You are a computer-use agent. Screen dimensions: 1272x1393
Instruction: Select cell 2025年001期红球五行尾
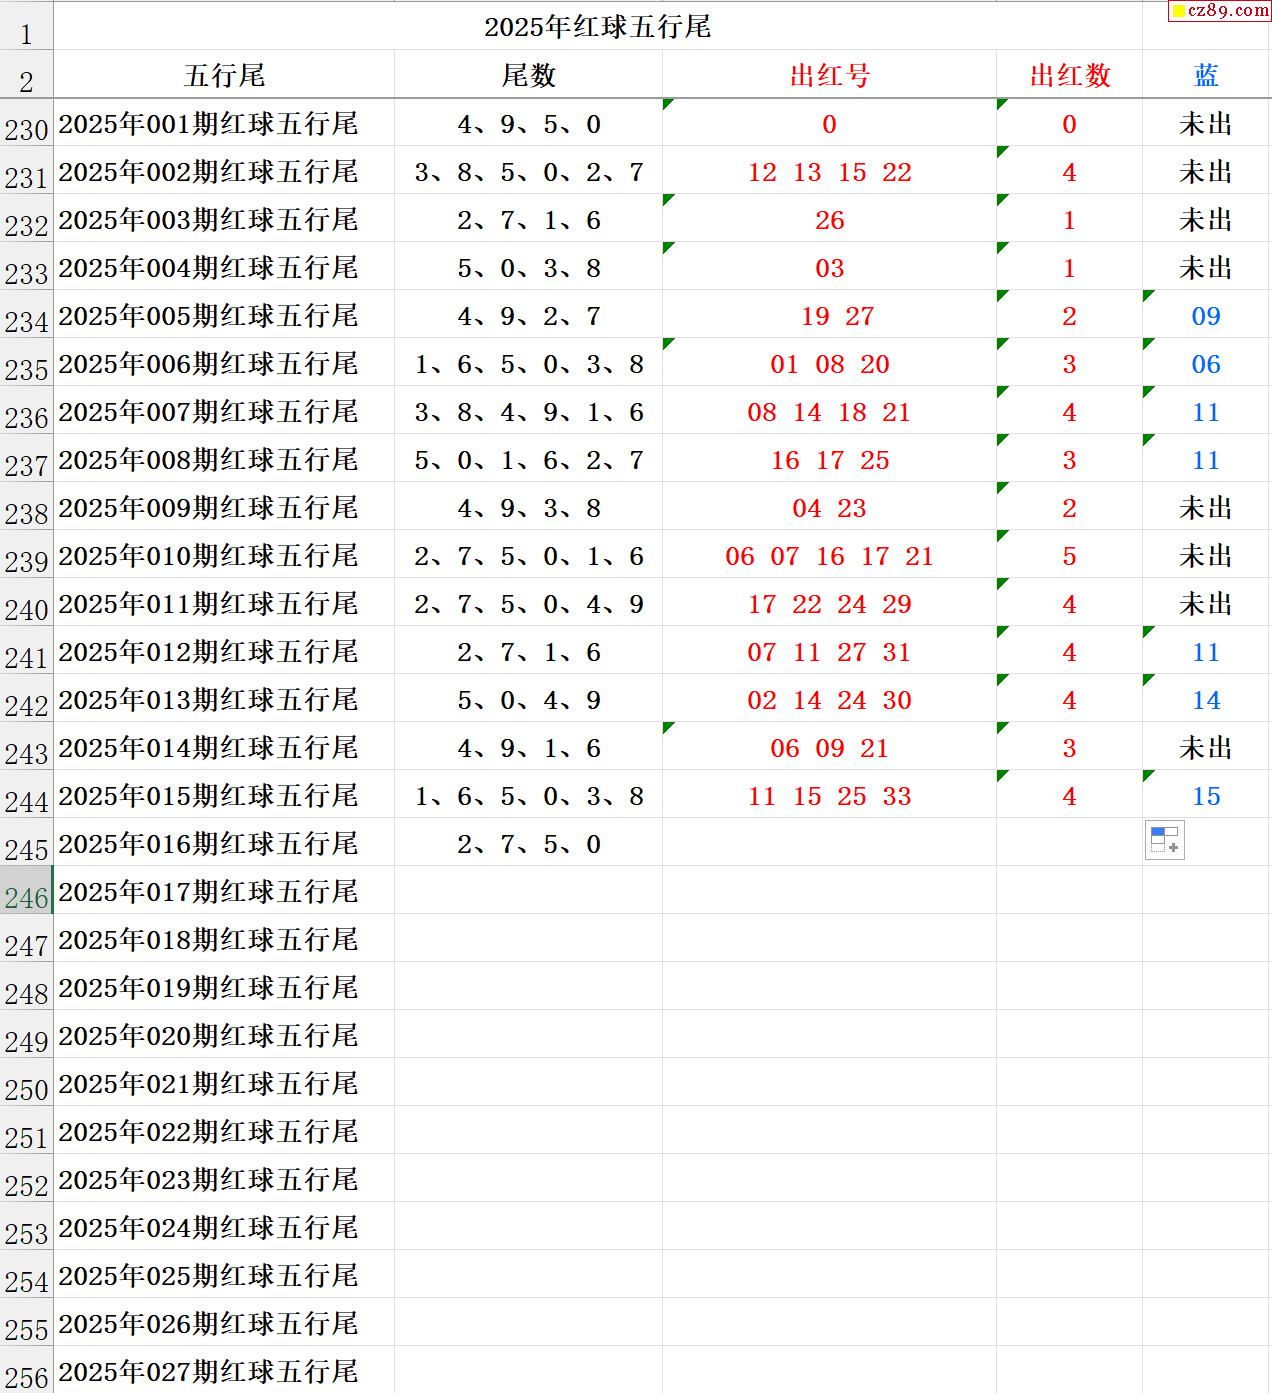tap(208, 124)
